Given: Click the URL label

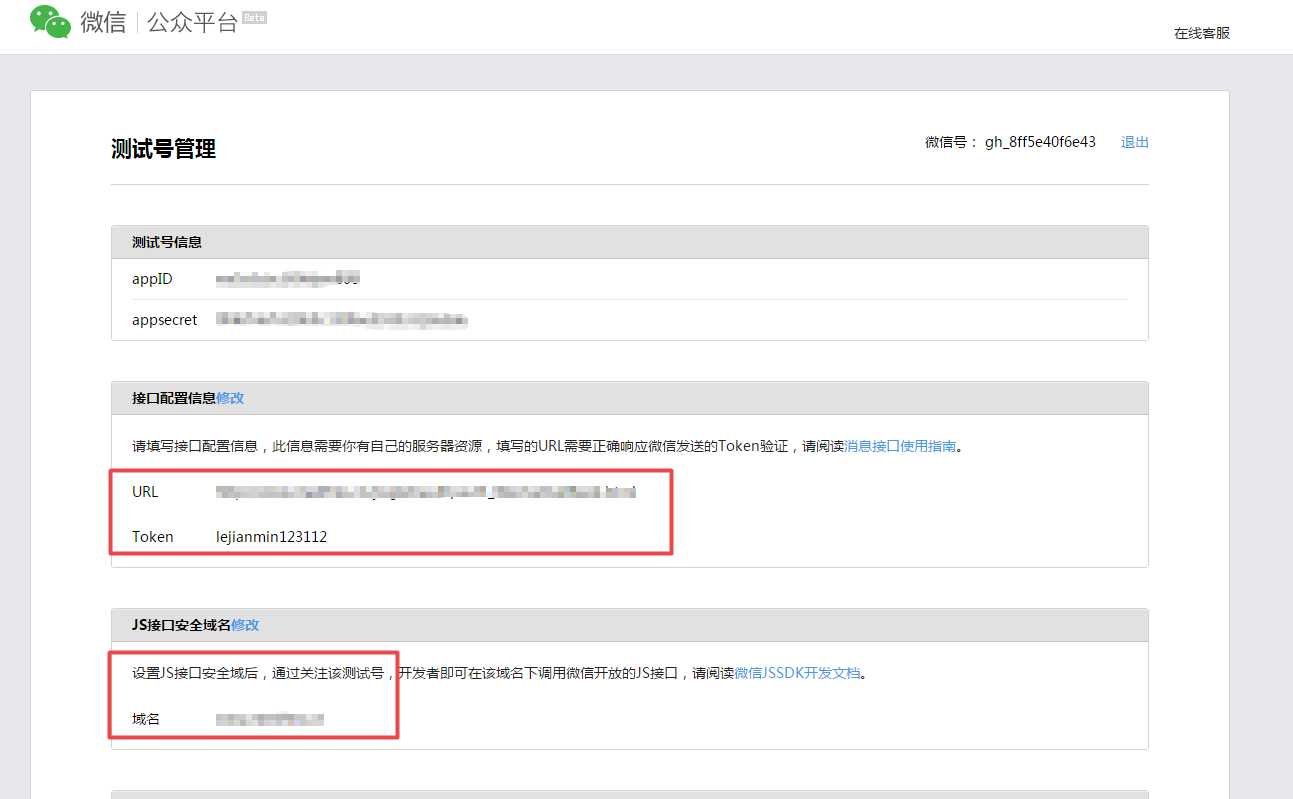Looking at the screenshot, I should pyautogui.click(x=145, y=492).
